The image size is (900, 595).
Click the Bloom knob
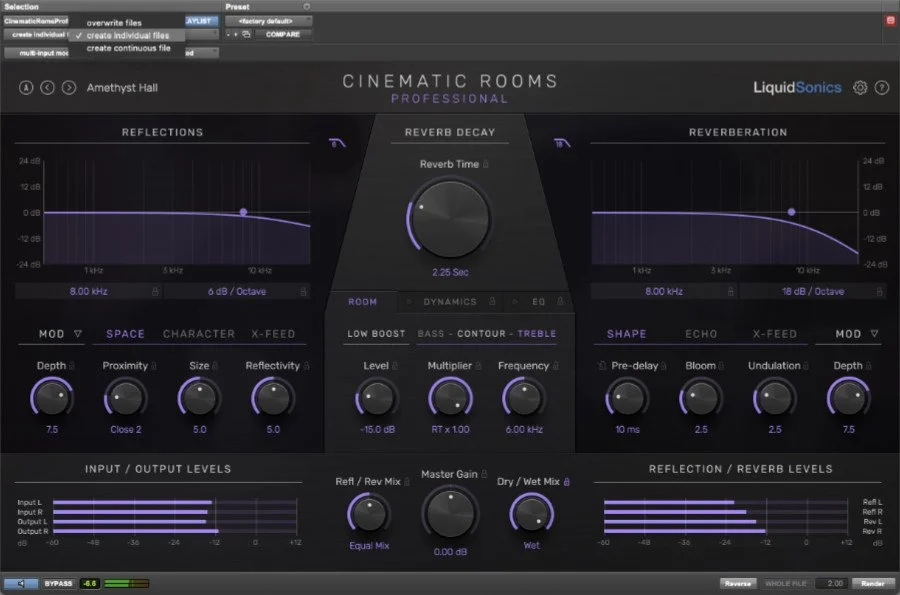pos(700,398)
